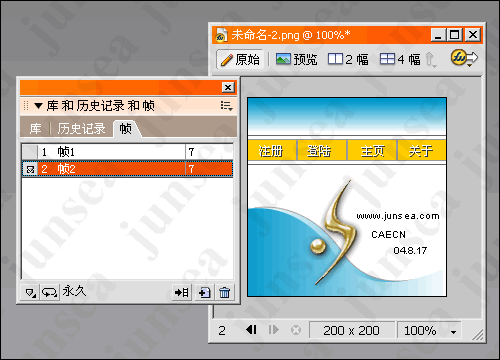This screenshot has width=500, height=360.
Task: Click the 注册 button in the canvas
Action: (x=271, y=151)
